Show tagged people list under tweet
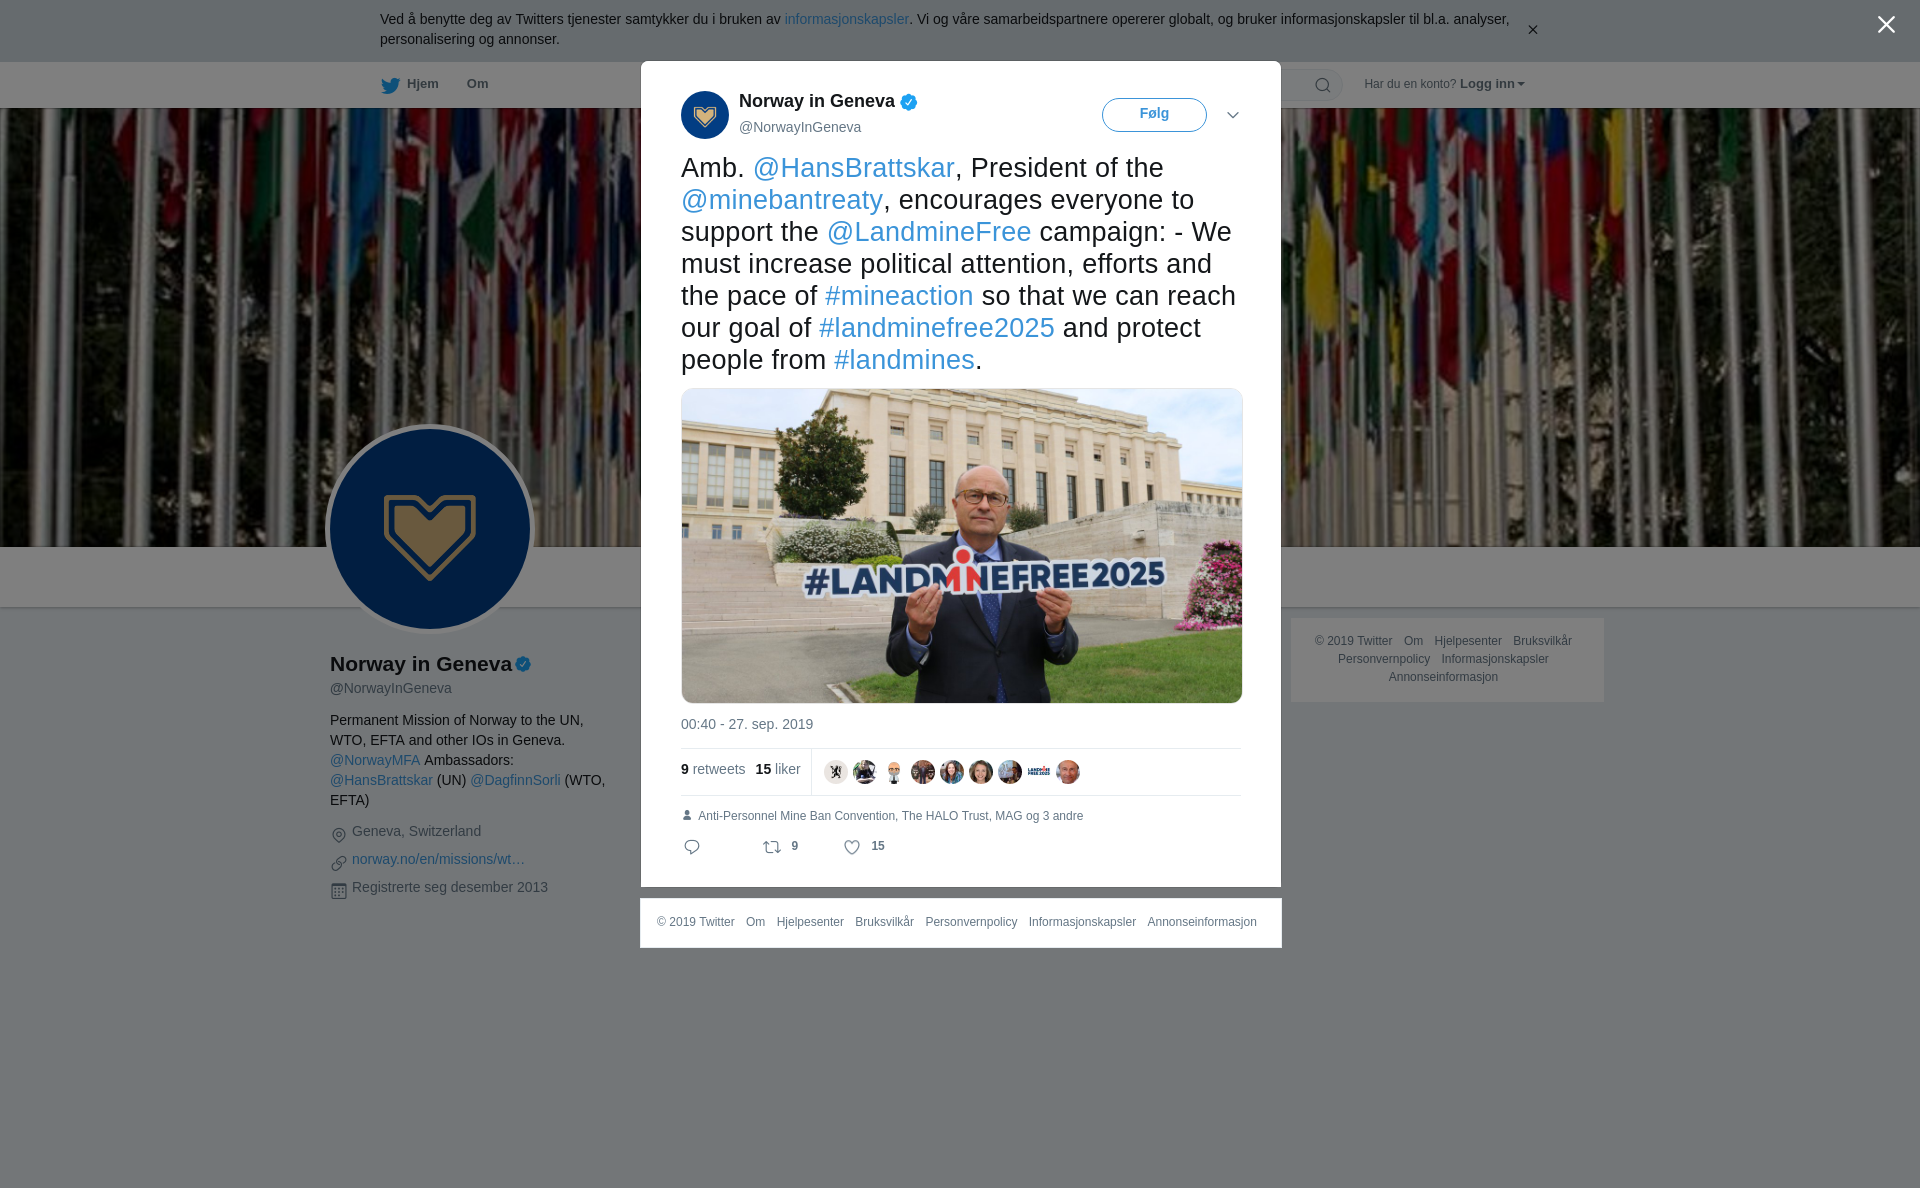The image size is (1920, 1188). tap(890, 816)
